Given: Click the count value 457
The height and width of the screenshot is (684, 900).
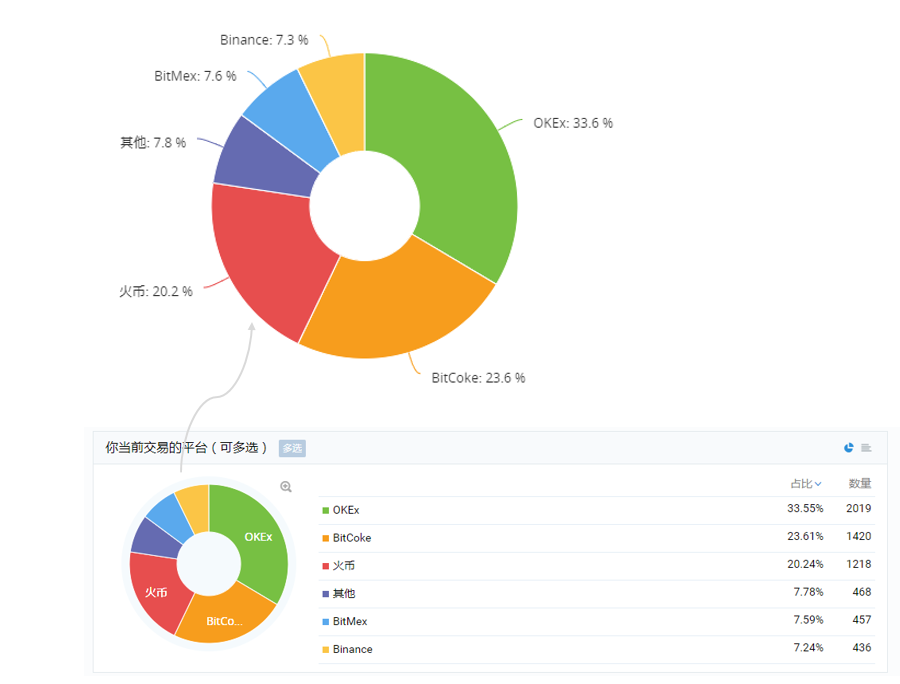Looking at the screenshot, I should pyautogui.click(x=862, y=620).
